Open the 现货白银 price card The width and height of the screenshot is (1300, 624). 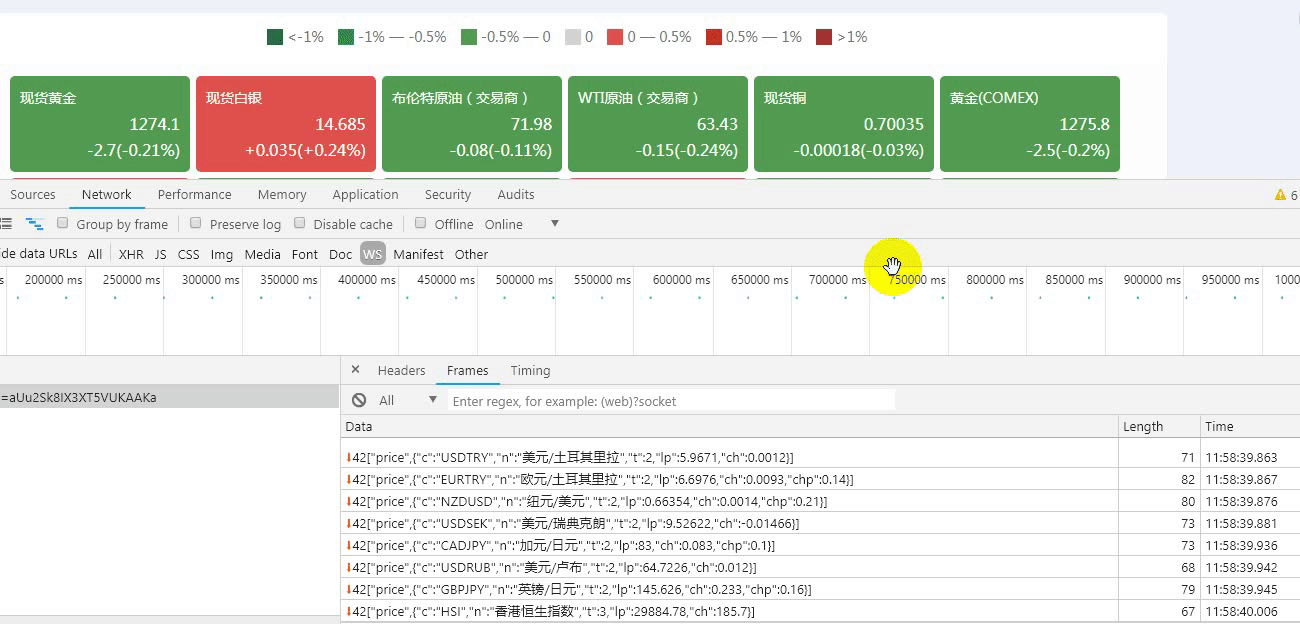point(286,124)
